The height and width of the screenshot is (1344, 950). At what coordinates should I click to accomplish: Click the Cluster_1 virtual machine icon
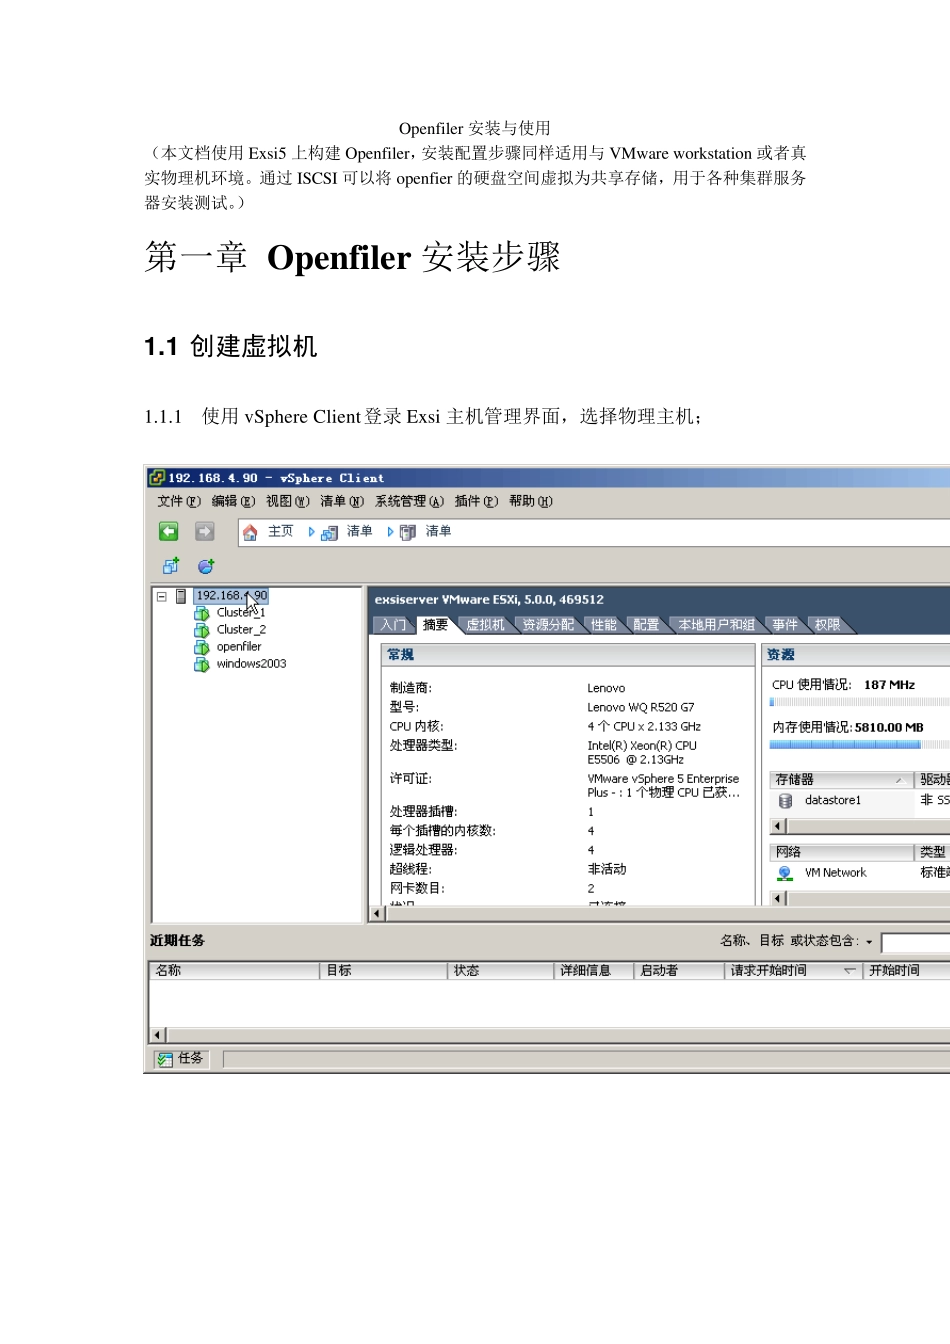point(202,613)
